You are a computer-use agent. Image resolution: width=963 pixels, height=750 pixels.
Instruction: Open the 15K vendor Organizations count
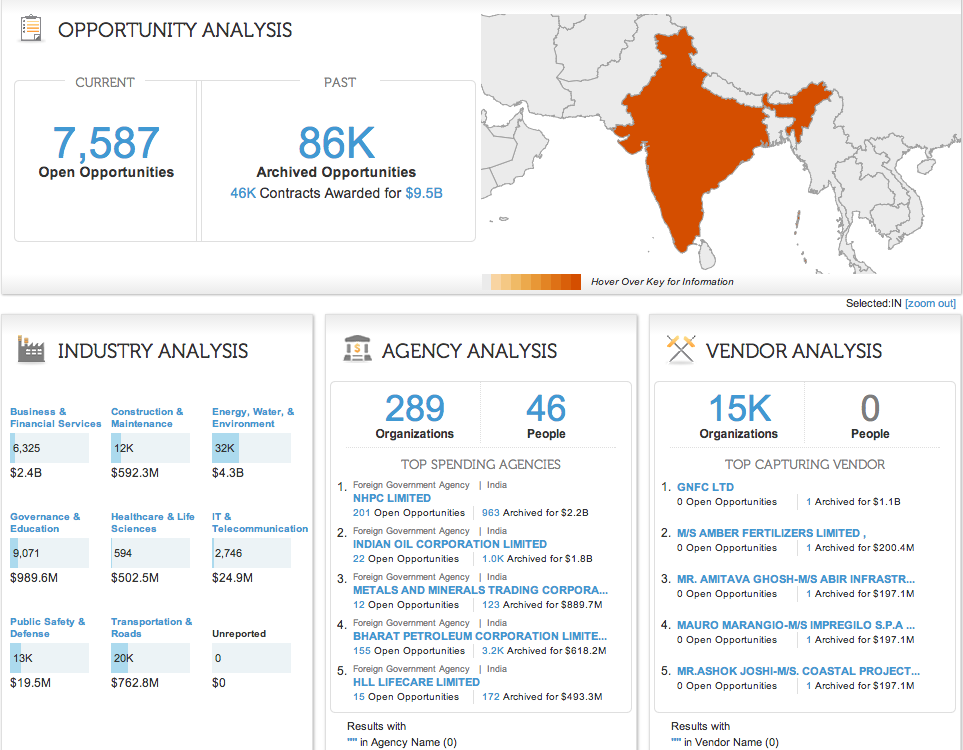click(x=739, y=408)
